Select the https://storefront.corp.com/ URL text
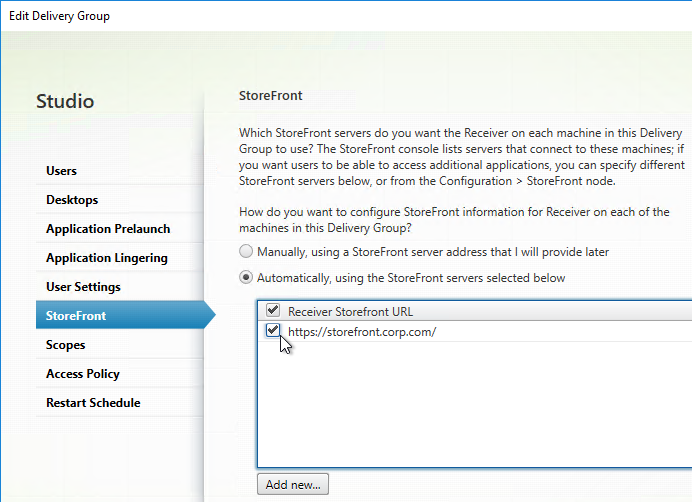The height and width of the screenshot is (502, 692). (362, 332)
